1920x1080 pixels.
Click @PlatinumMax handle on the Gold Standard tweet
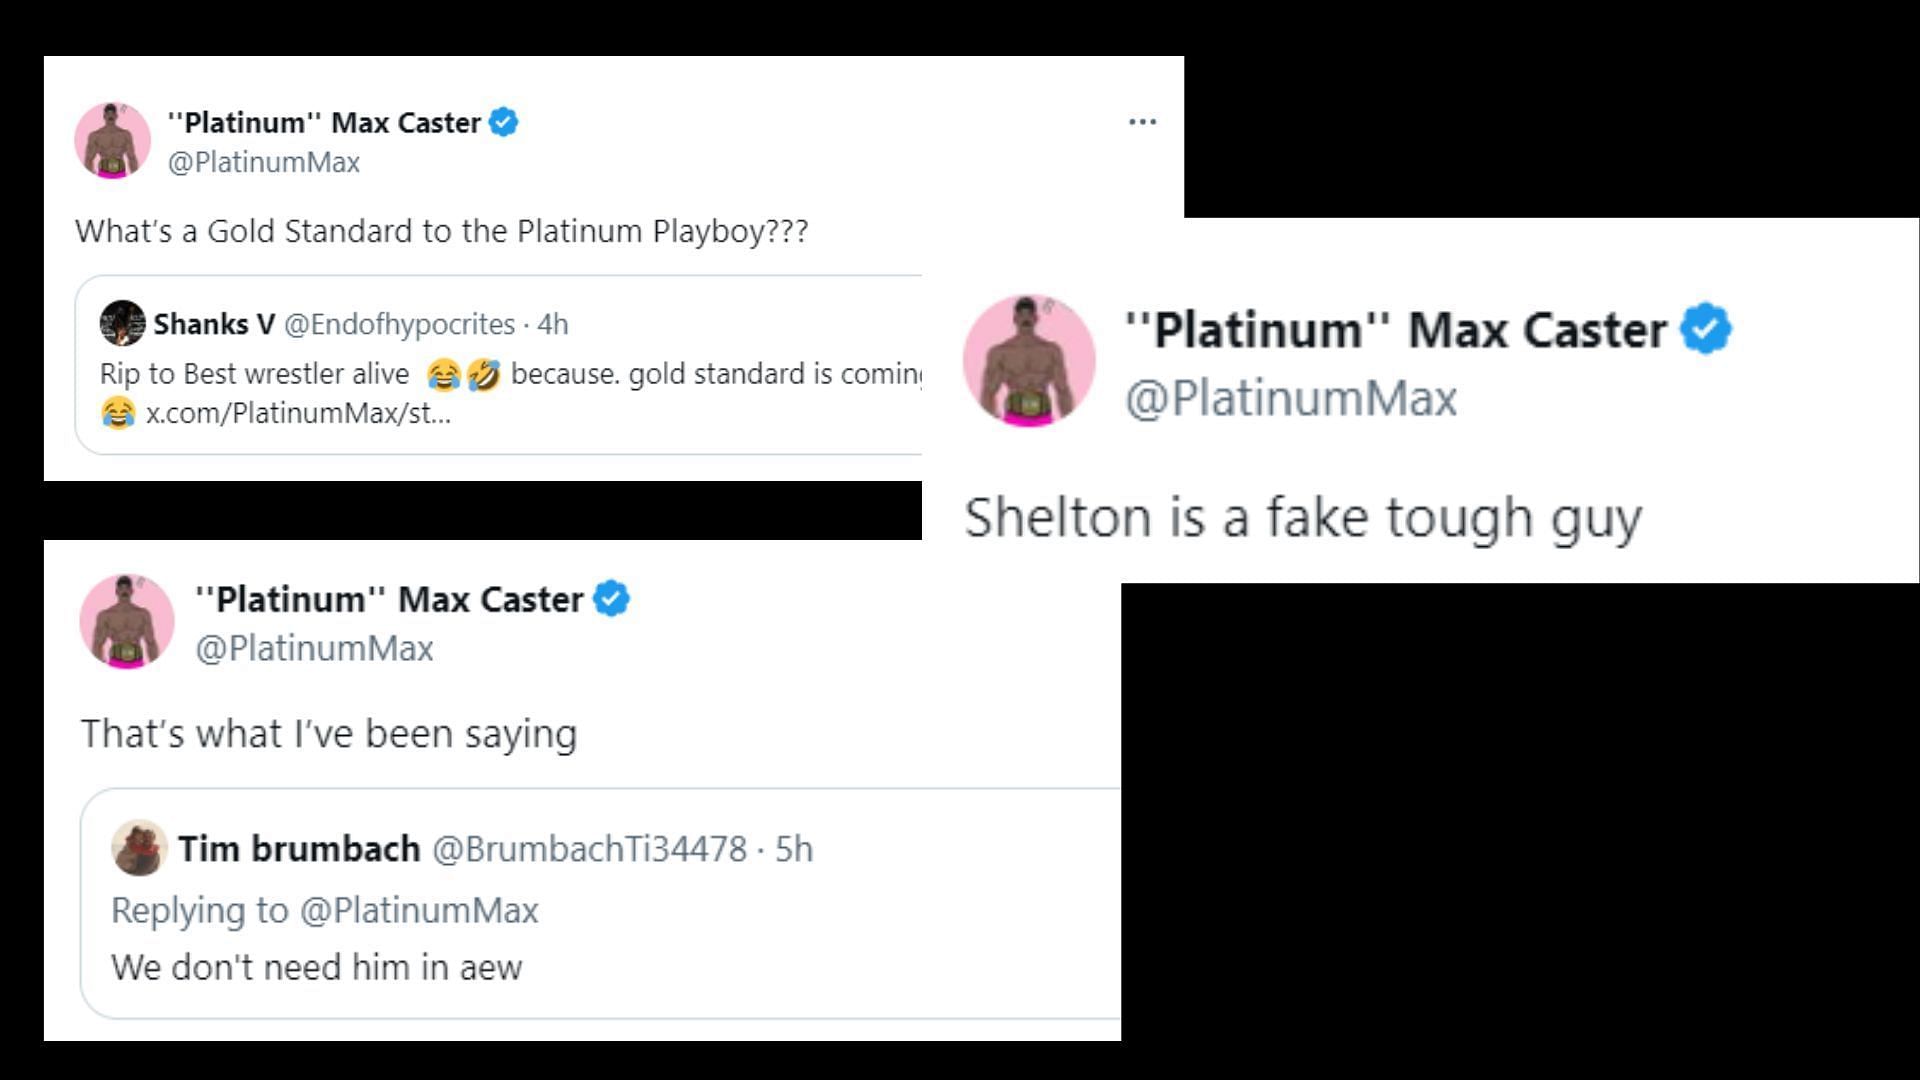[x=264, y=162]
